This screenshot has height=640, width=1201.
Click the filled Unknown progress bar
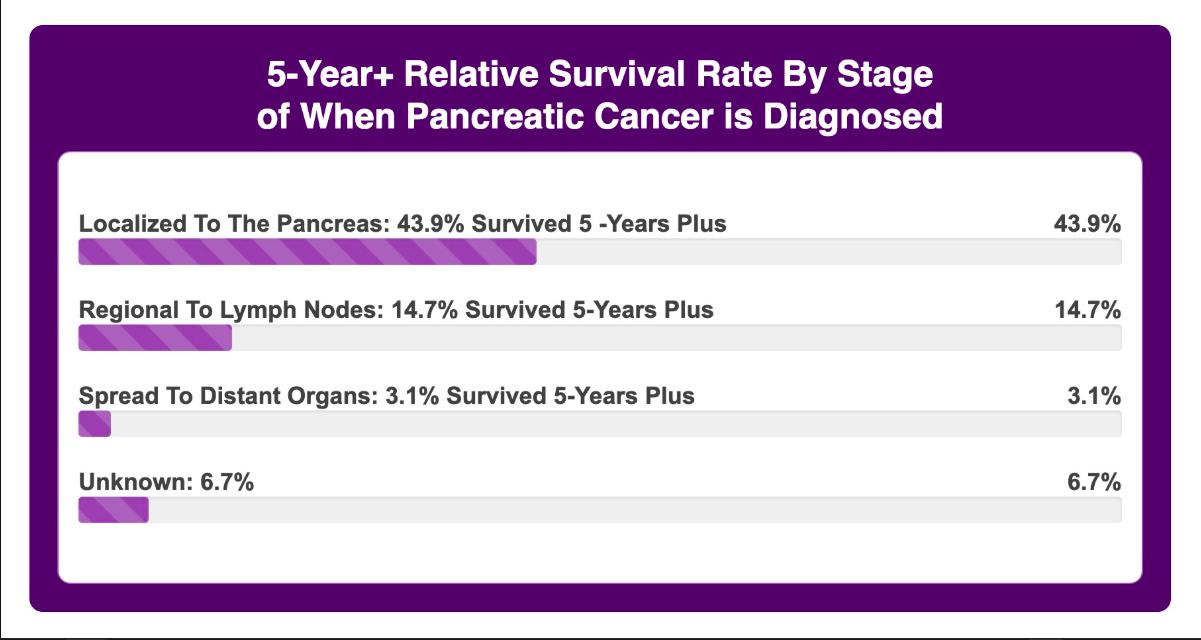click(113, 510)
